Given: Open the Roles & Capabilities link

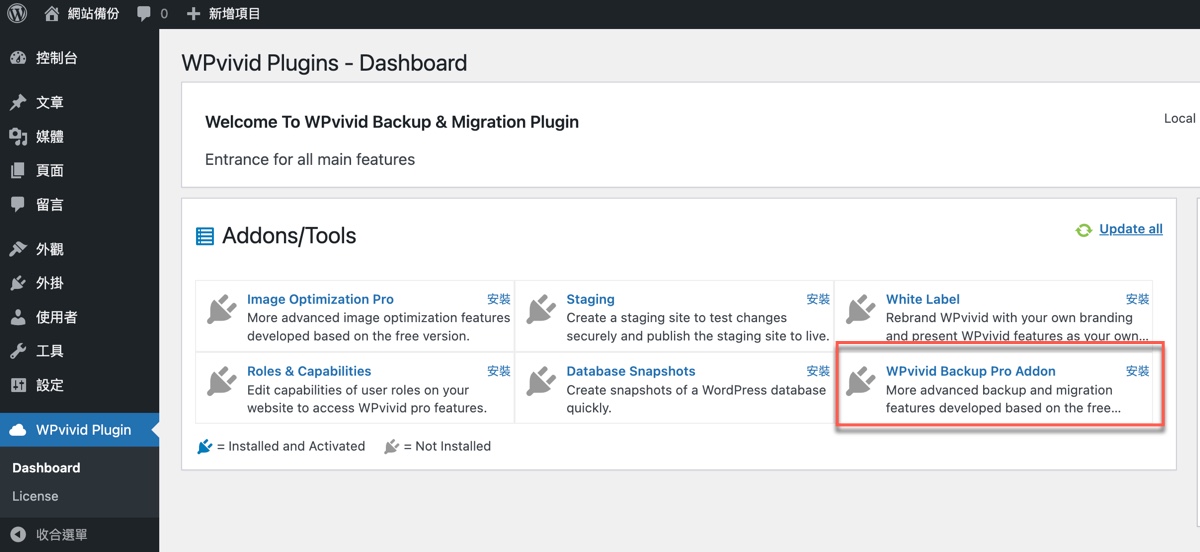Looking at the screenshot, I should pyautogui.click(x=309, y=371).
